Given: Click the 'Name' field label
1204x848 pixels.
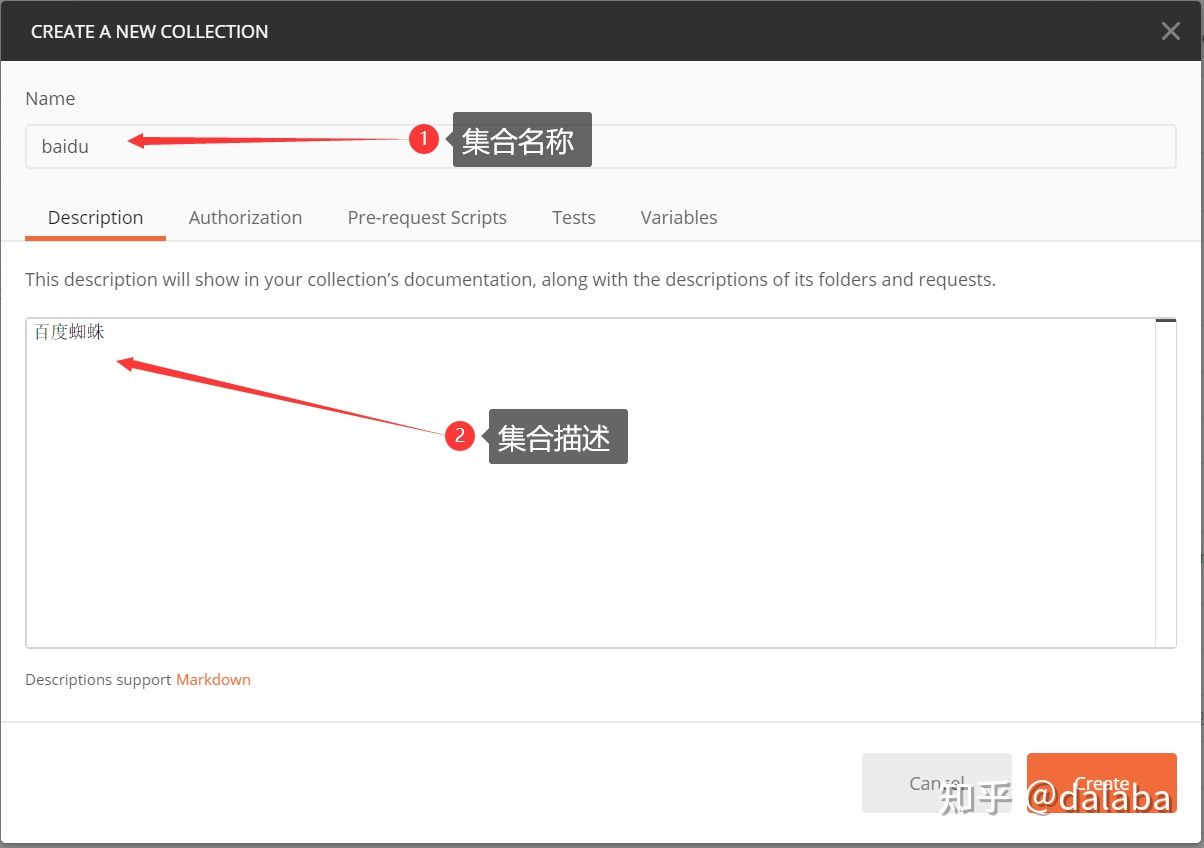Looking at the screenshot, I should 50,99.
